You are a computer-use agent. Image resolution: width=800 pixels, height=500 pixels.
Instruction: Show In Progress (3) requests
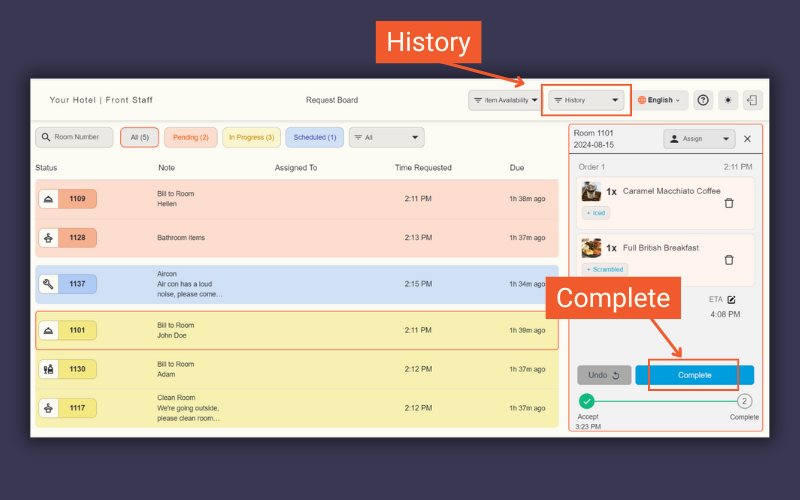point(251,137)
